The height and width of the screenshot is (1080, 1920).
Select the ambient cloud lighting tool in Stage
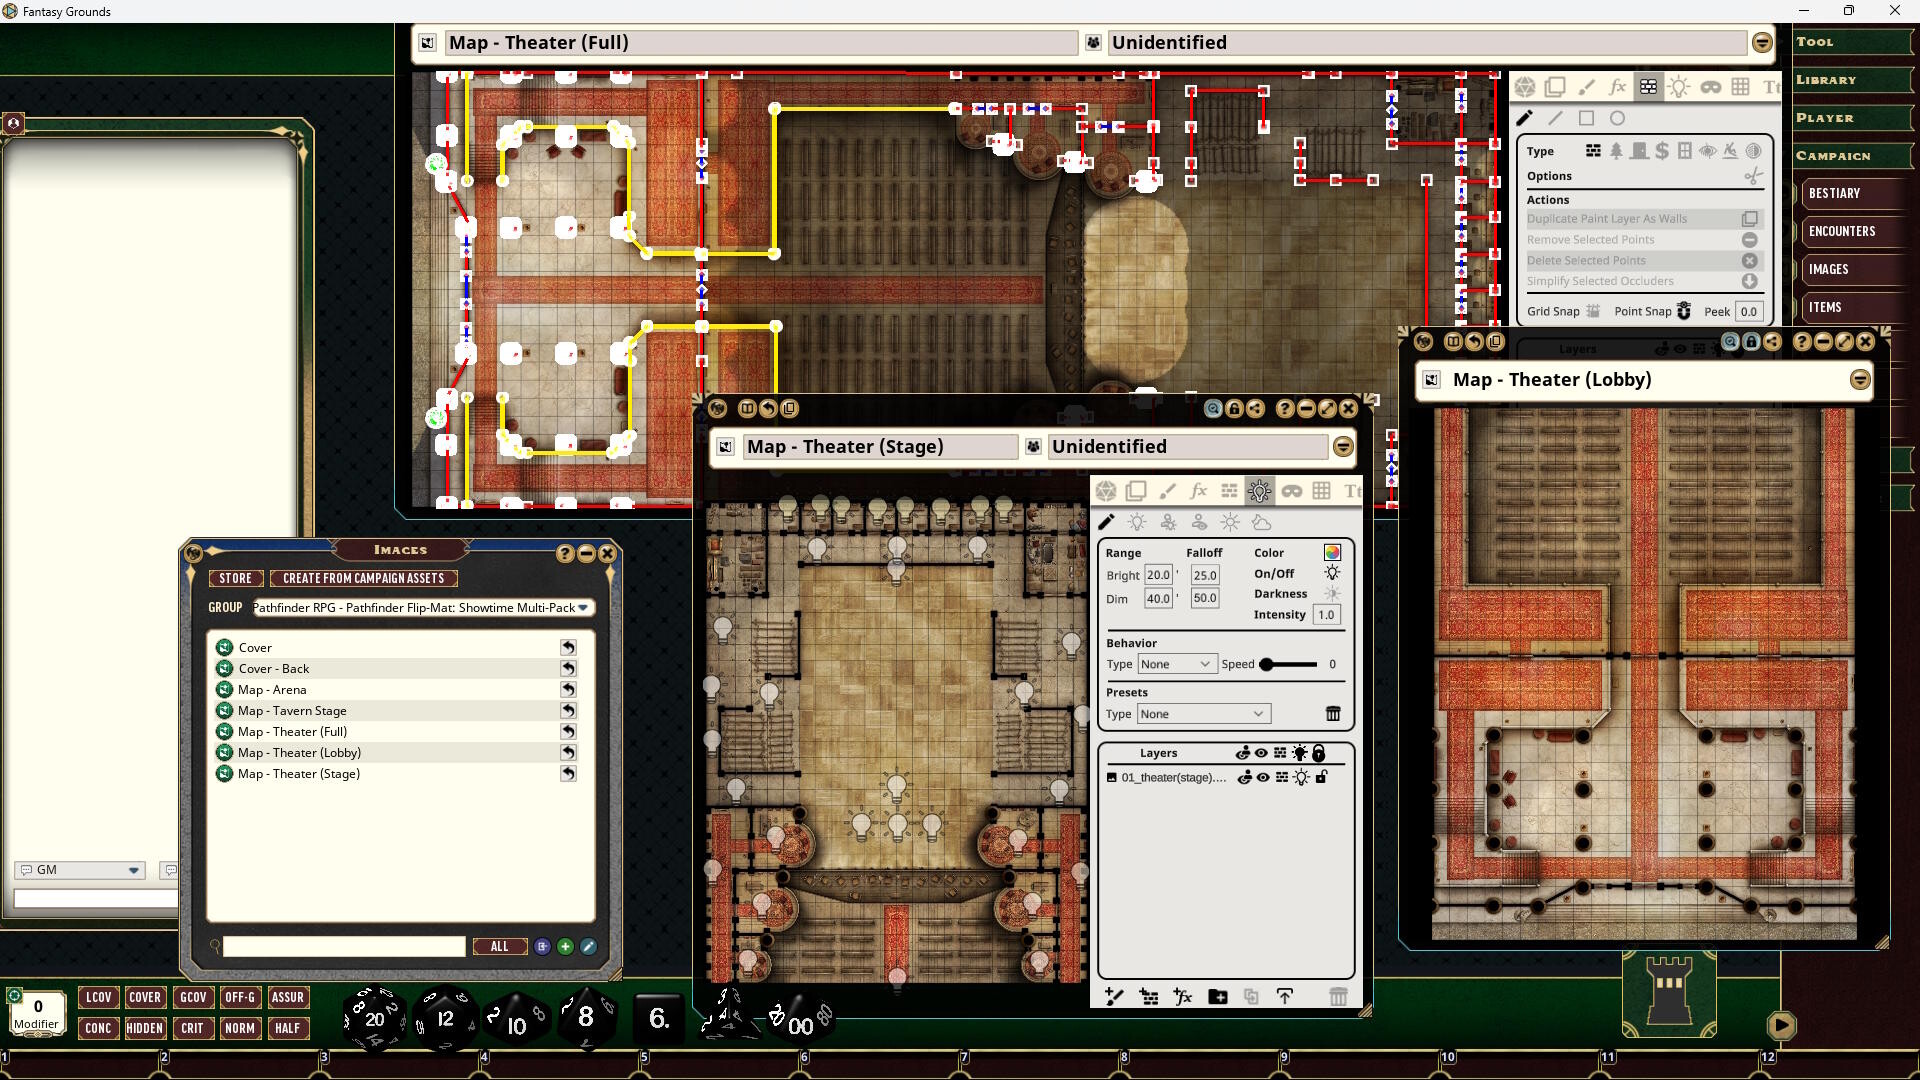[x=1262, y=522]
